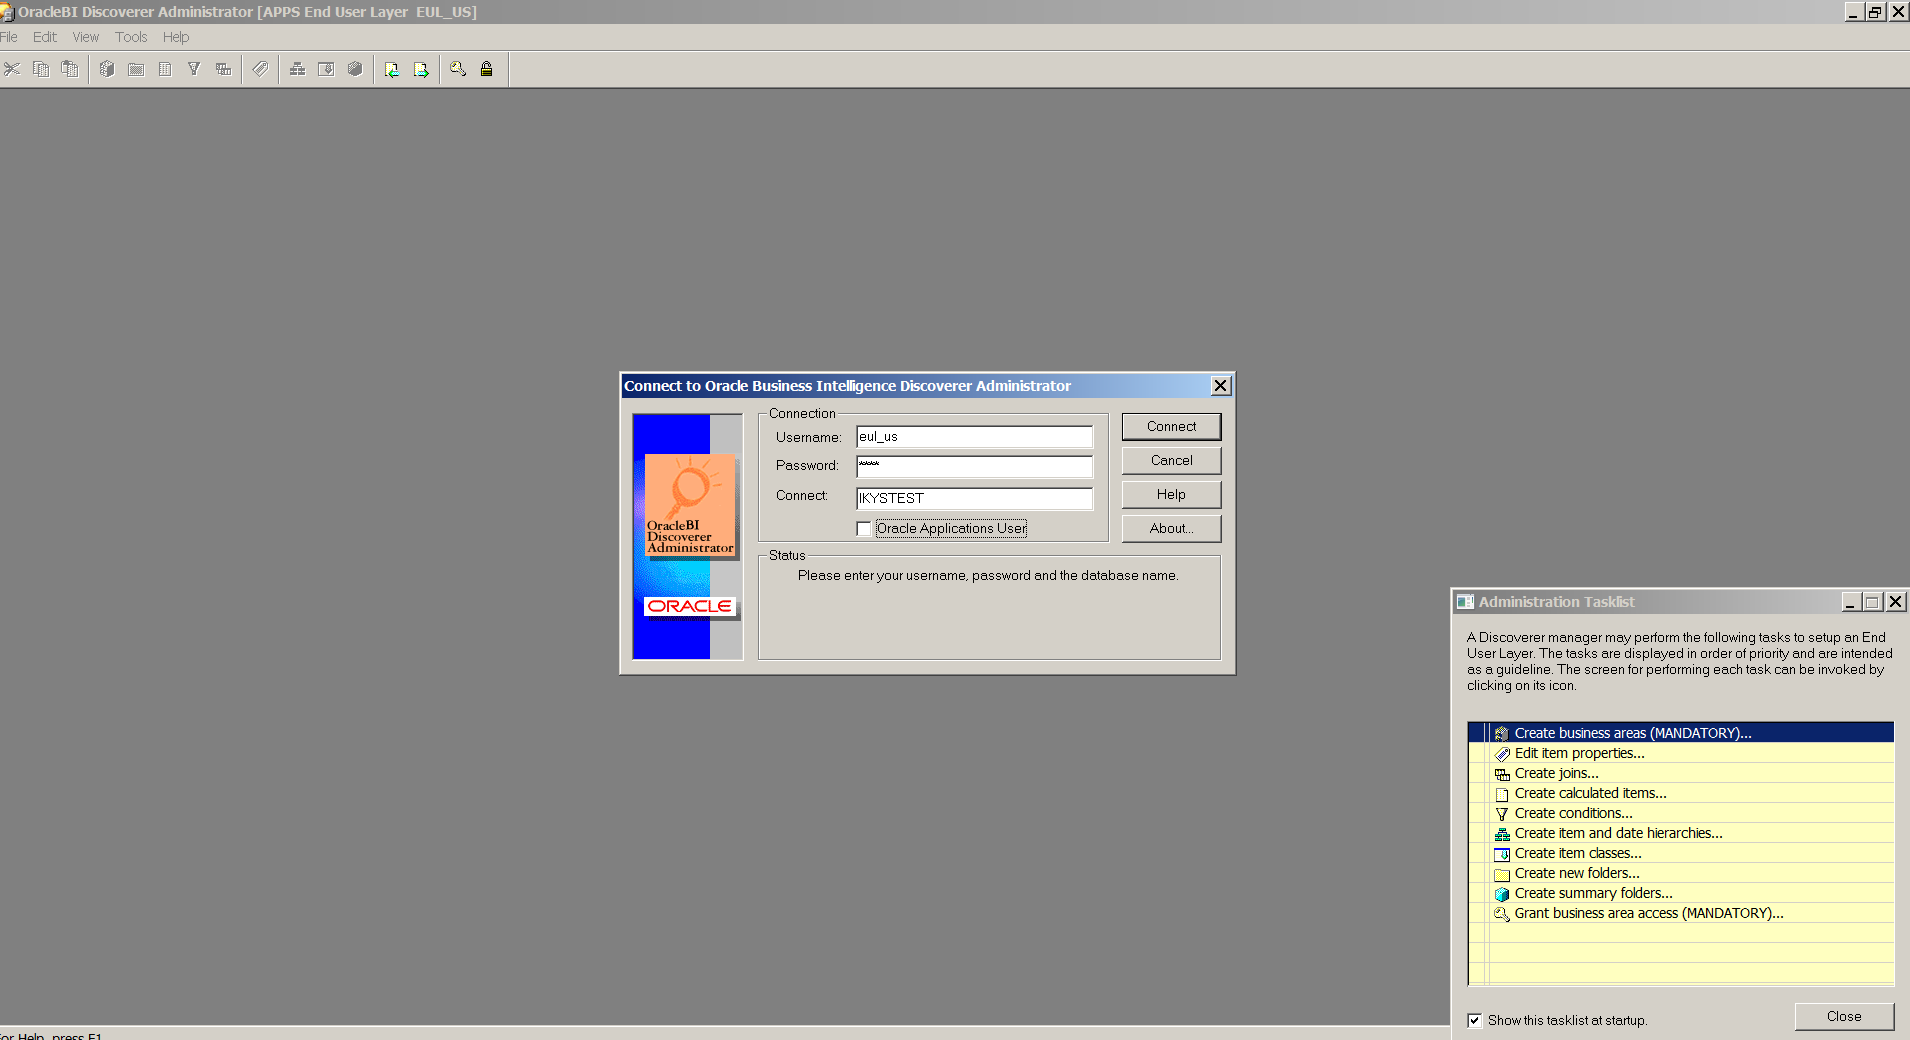The width and height of the screenshot is (1910, 1040).
Task: Focus the Password field
Action: pos(974,467)
